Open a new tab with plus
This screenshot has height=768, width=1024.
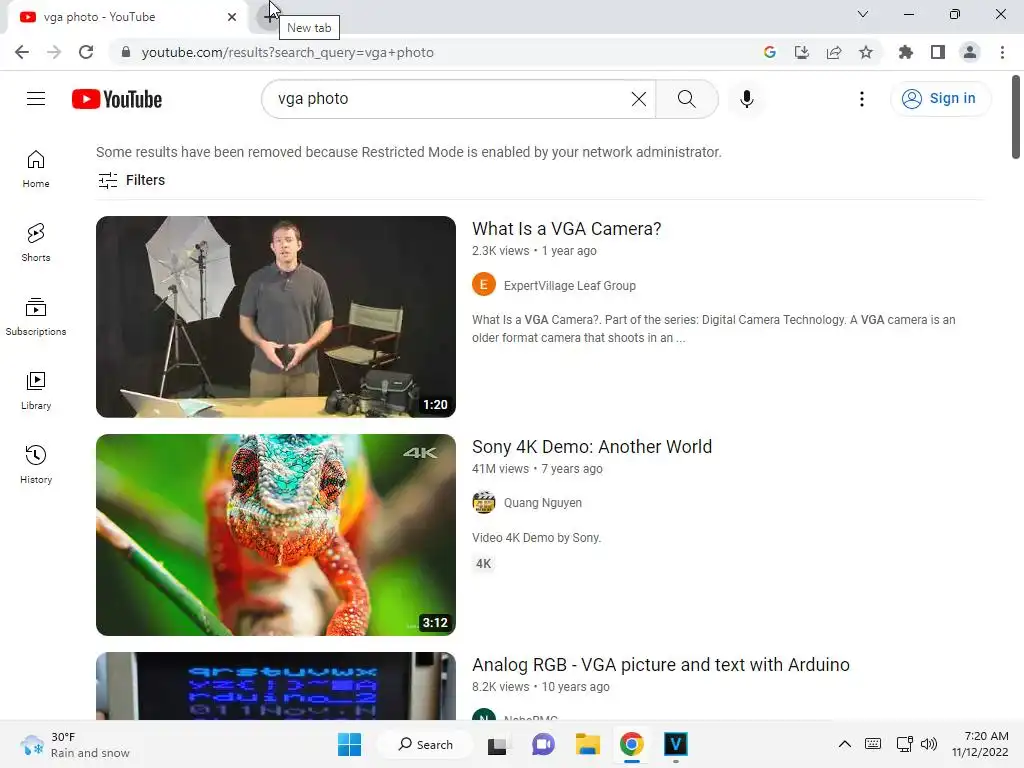(x=268, y=16)
